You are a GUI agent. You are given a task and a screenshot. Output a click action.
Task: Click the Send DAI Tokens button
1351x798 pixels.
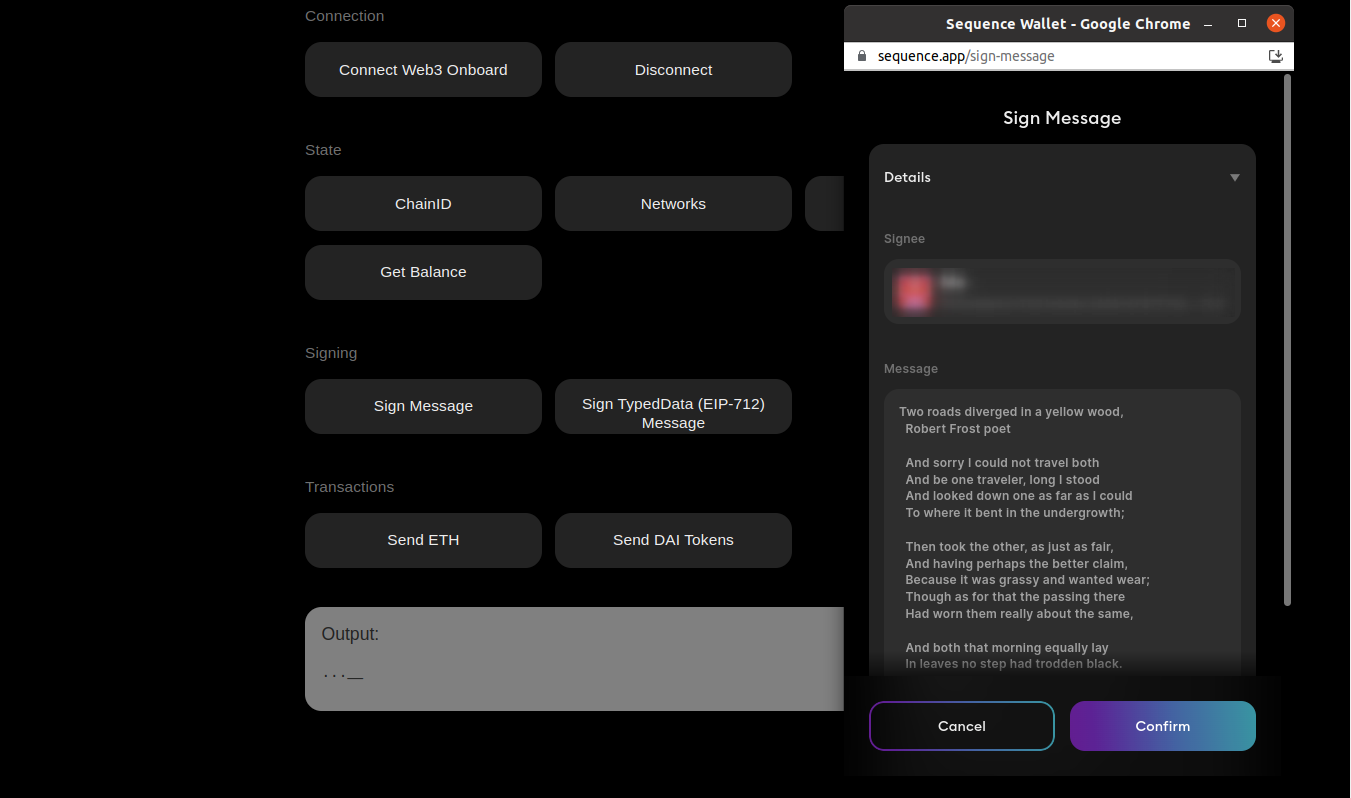click(673, 540)
